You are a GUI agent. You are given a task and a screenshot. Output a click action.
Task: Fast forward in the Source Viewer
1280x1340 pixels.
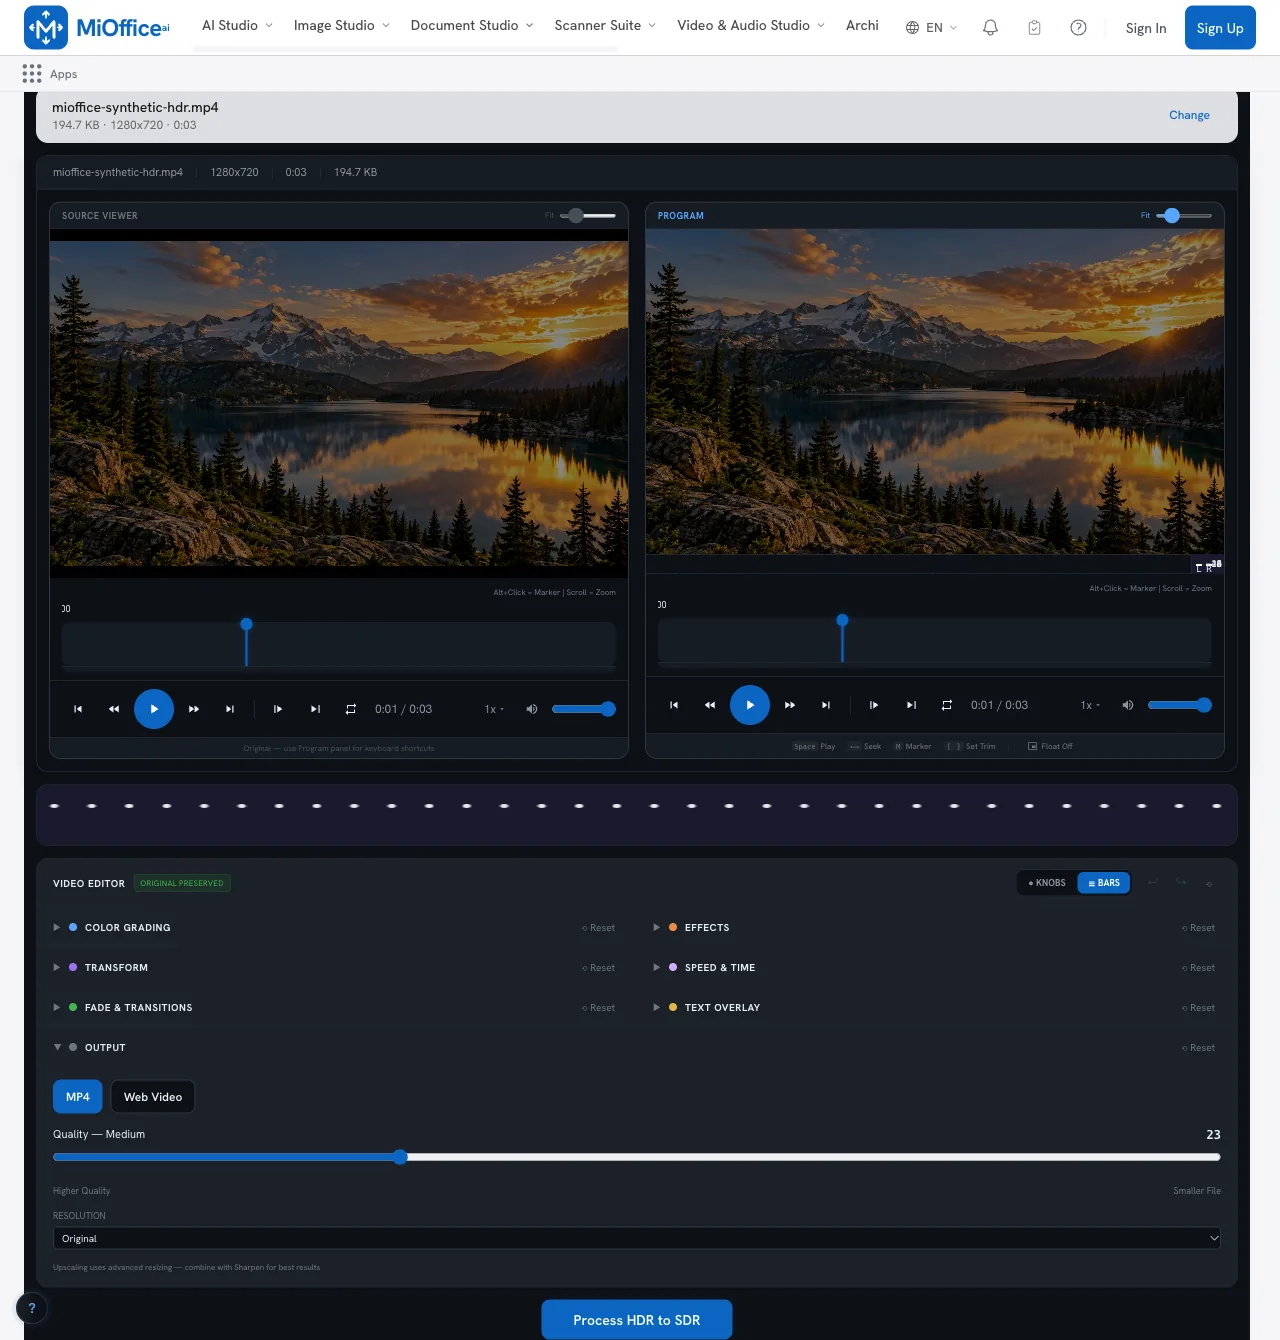194,709
